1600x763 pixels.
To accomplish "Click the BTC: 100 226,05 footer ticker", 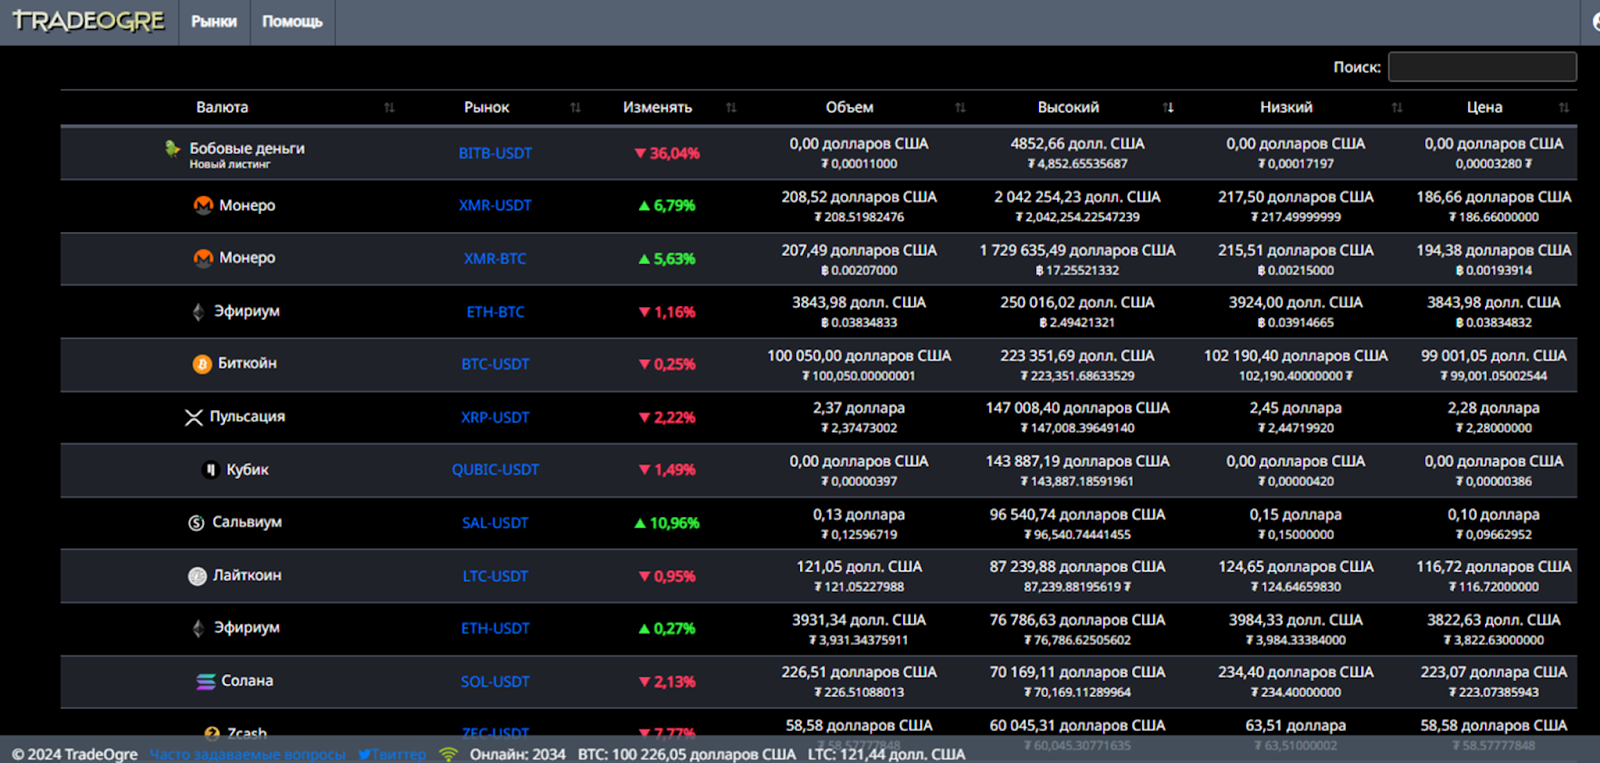I will pyautogui.click(x=687, y=754).
